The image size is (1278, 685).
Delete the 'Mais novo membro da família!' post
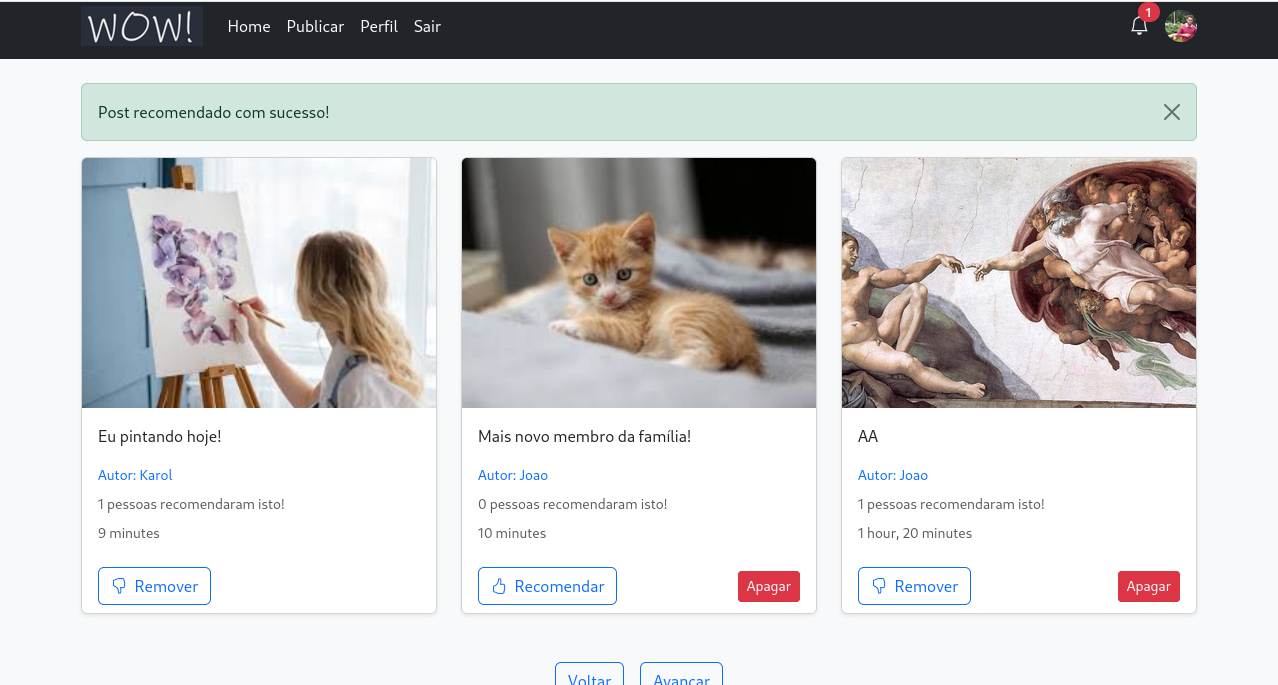(x=769, y=586)
